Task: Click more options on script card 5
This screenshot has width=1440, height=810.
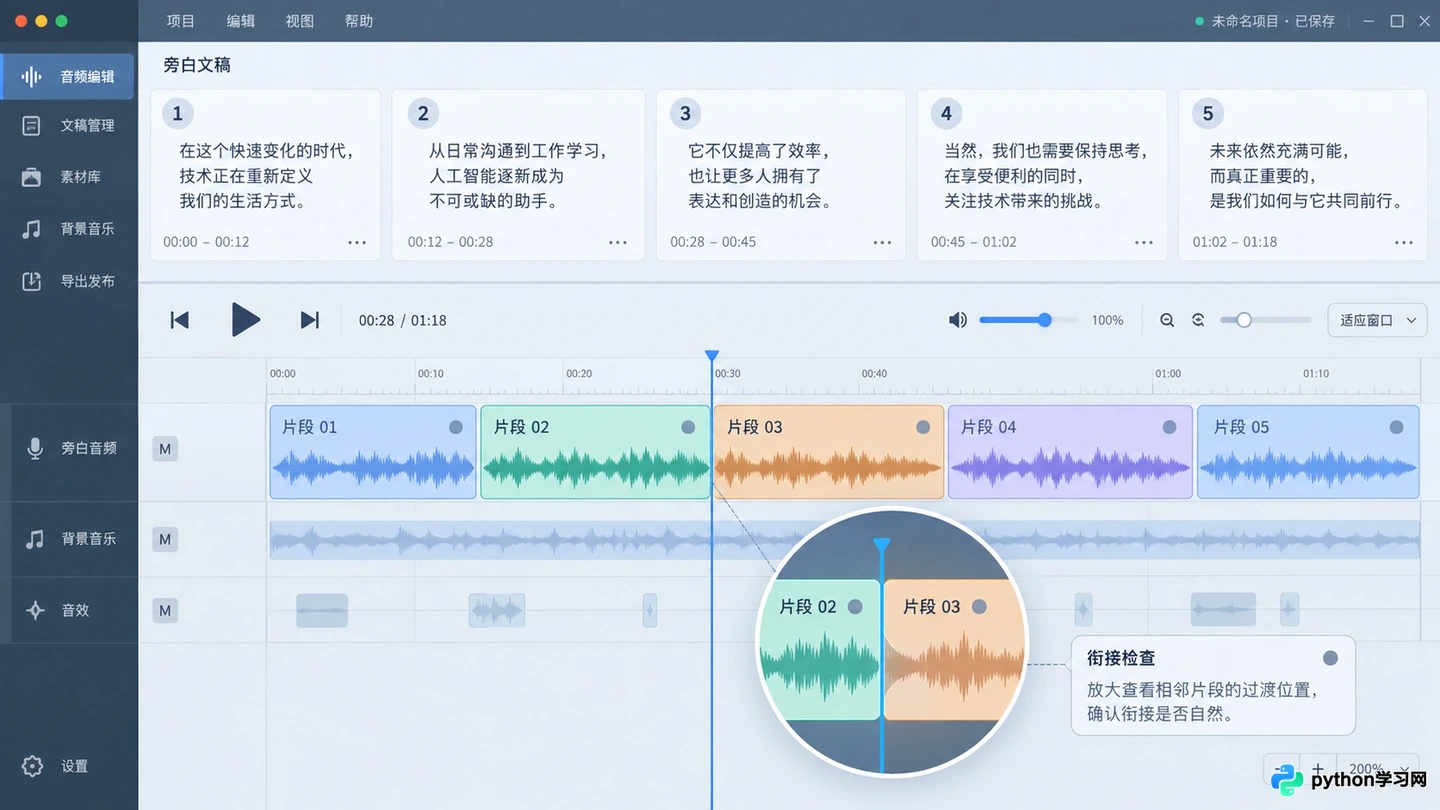Action: coord(1404,242)
